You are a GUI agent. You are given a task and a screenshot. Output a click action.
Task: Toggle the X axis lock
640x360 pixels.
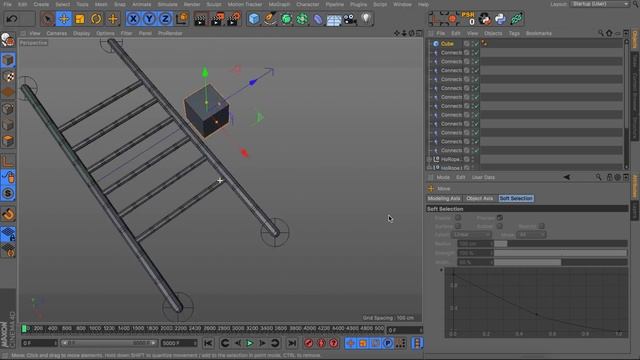pyautogui.click(x=133, y=19)
